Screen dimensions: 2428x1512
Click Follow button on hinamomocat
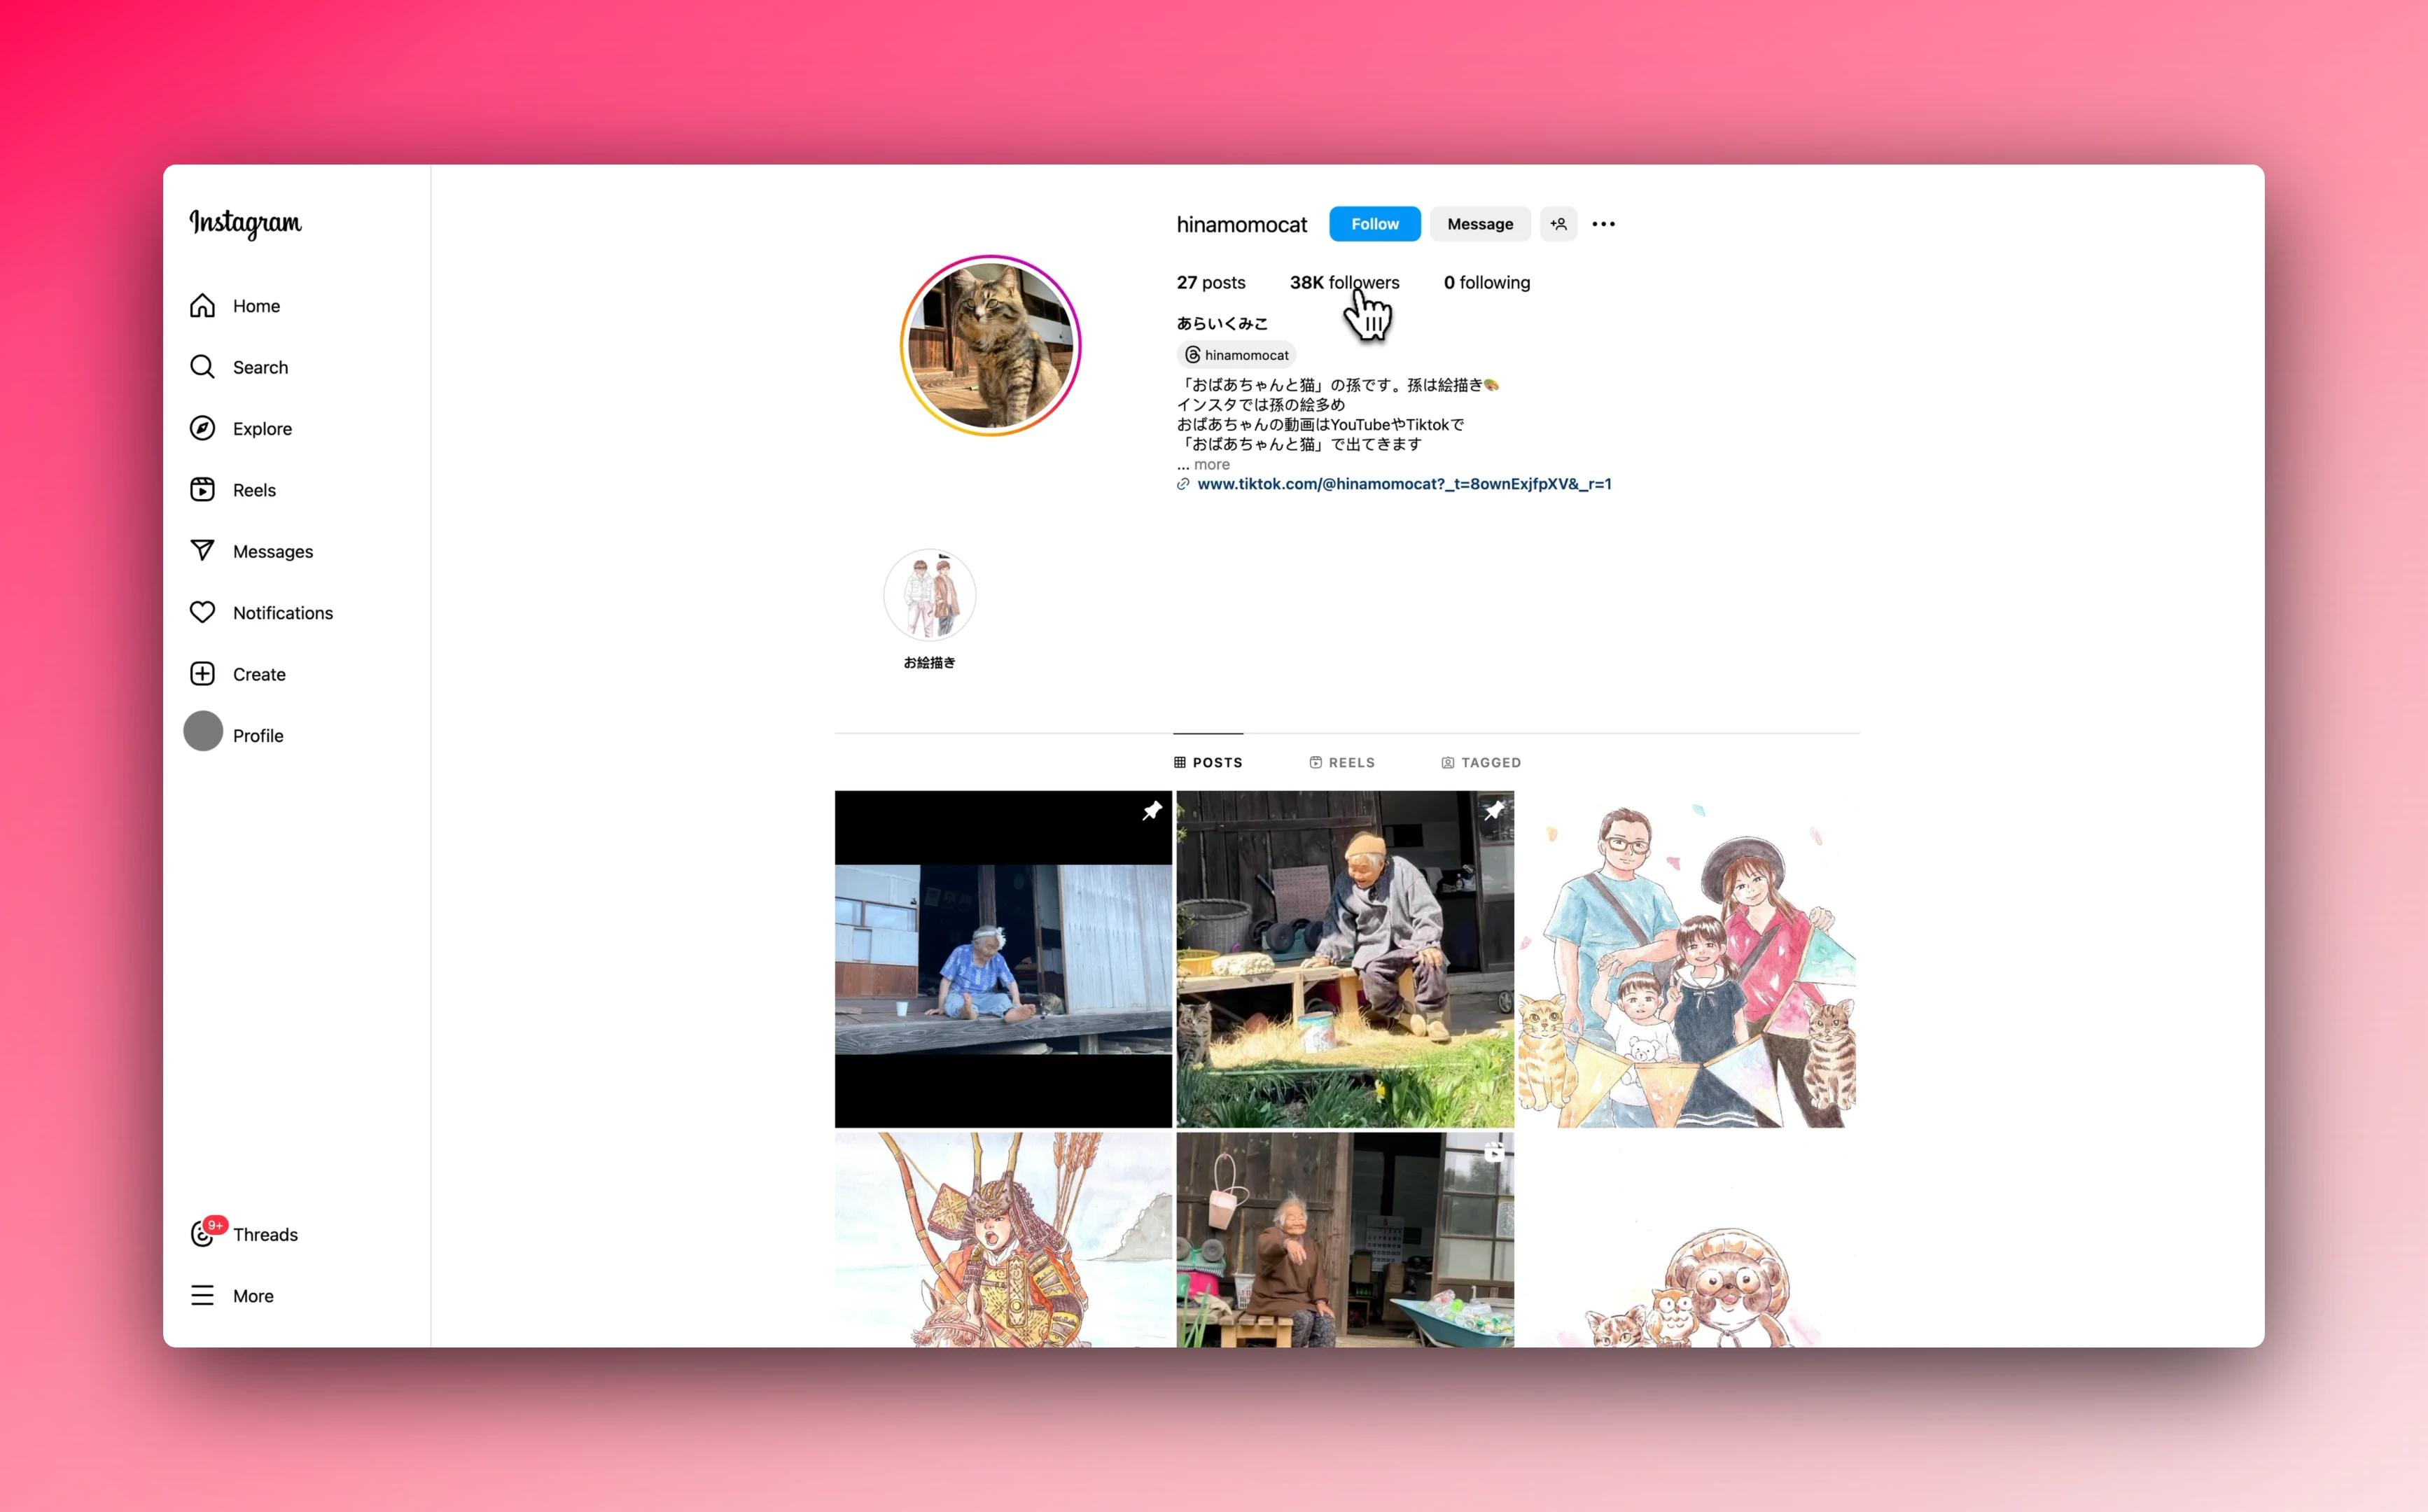[x=1374, y=223]
